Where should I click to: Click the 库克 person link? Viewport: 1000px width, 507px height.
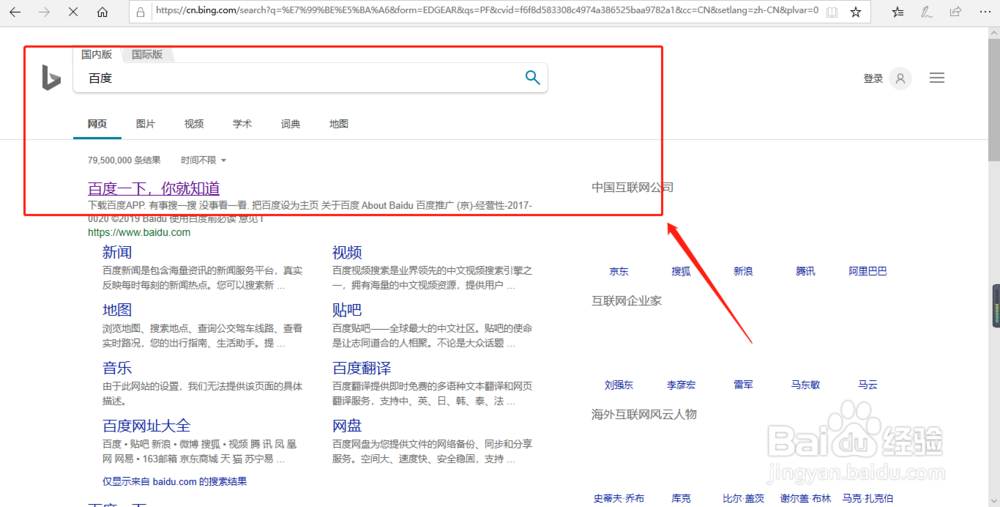pos(680,498)
